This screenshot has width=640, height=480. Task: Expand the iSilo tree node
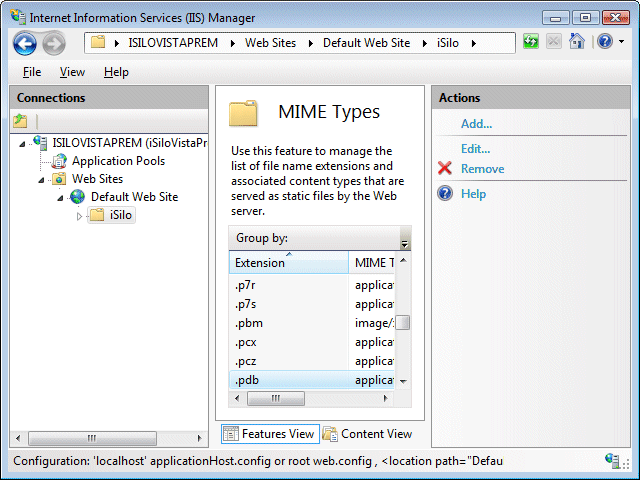pyautogui.click(x=80, y=216)
